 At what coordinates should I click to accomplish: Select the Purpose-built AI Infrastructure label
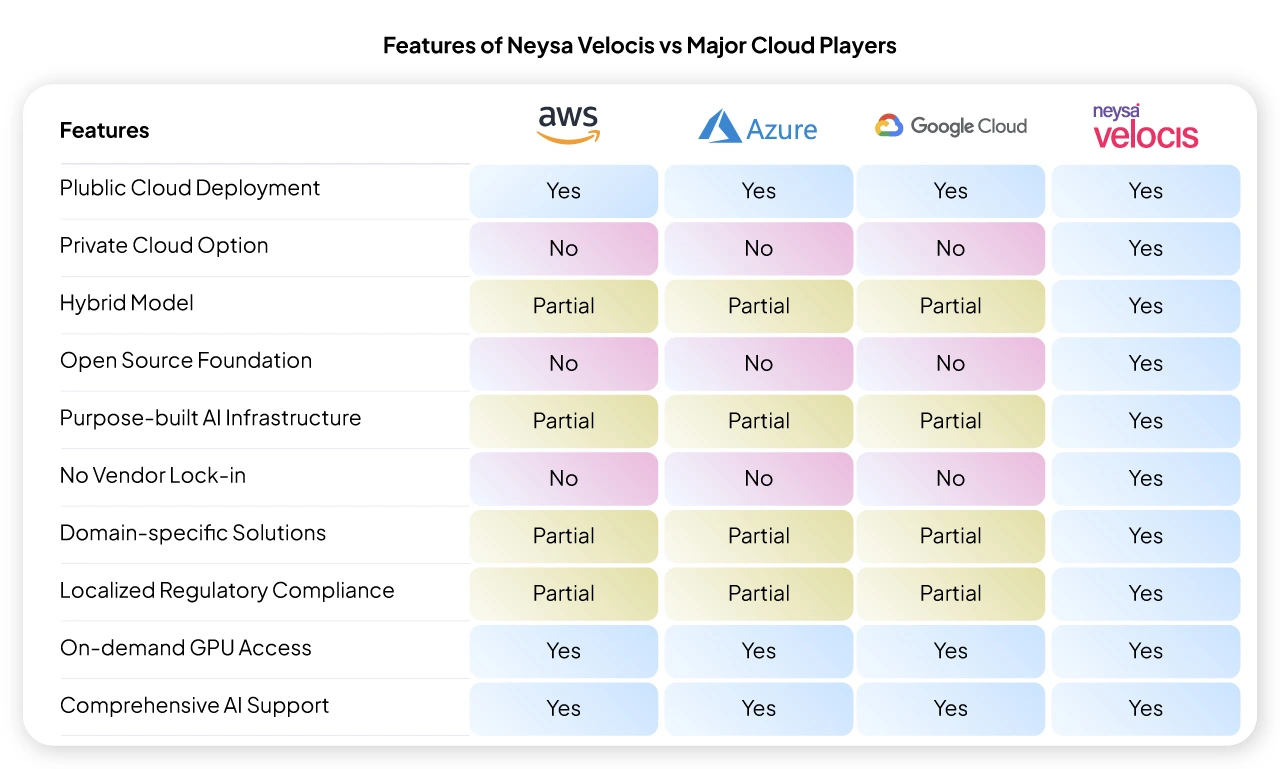[x=211, y=418]
